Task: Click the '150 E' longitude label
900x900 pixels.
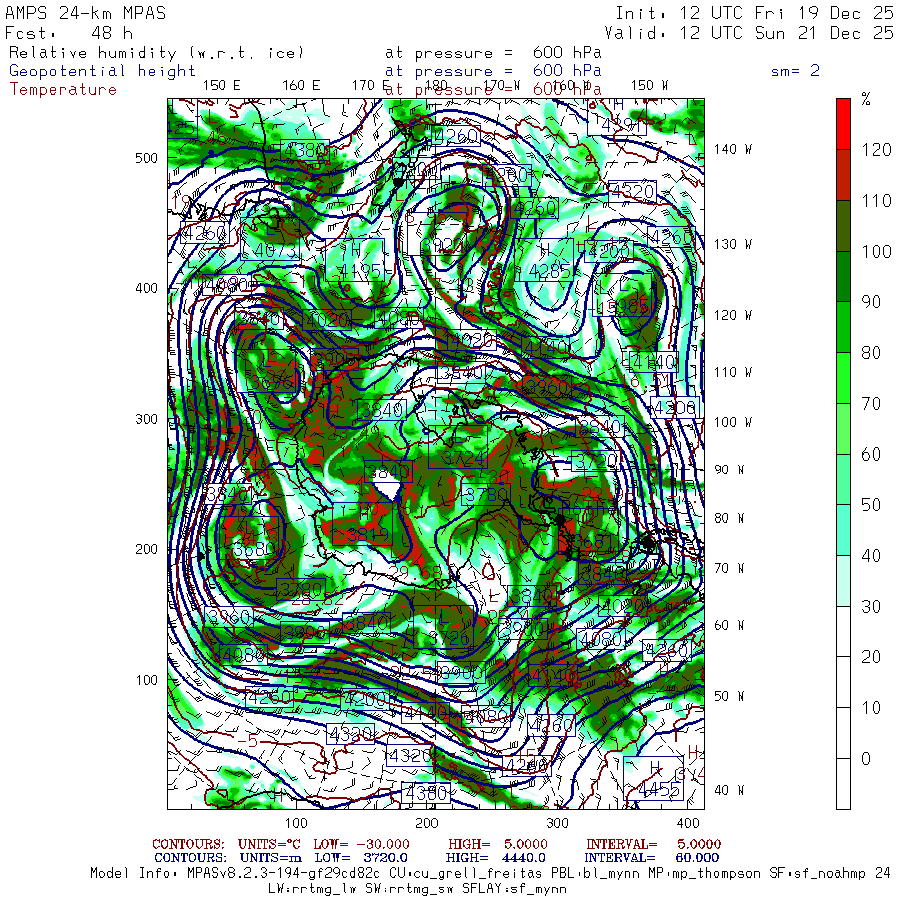Action: point(222,86)
